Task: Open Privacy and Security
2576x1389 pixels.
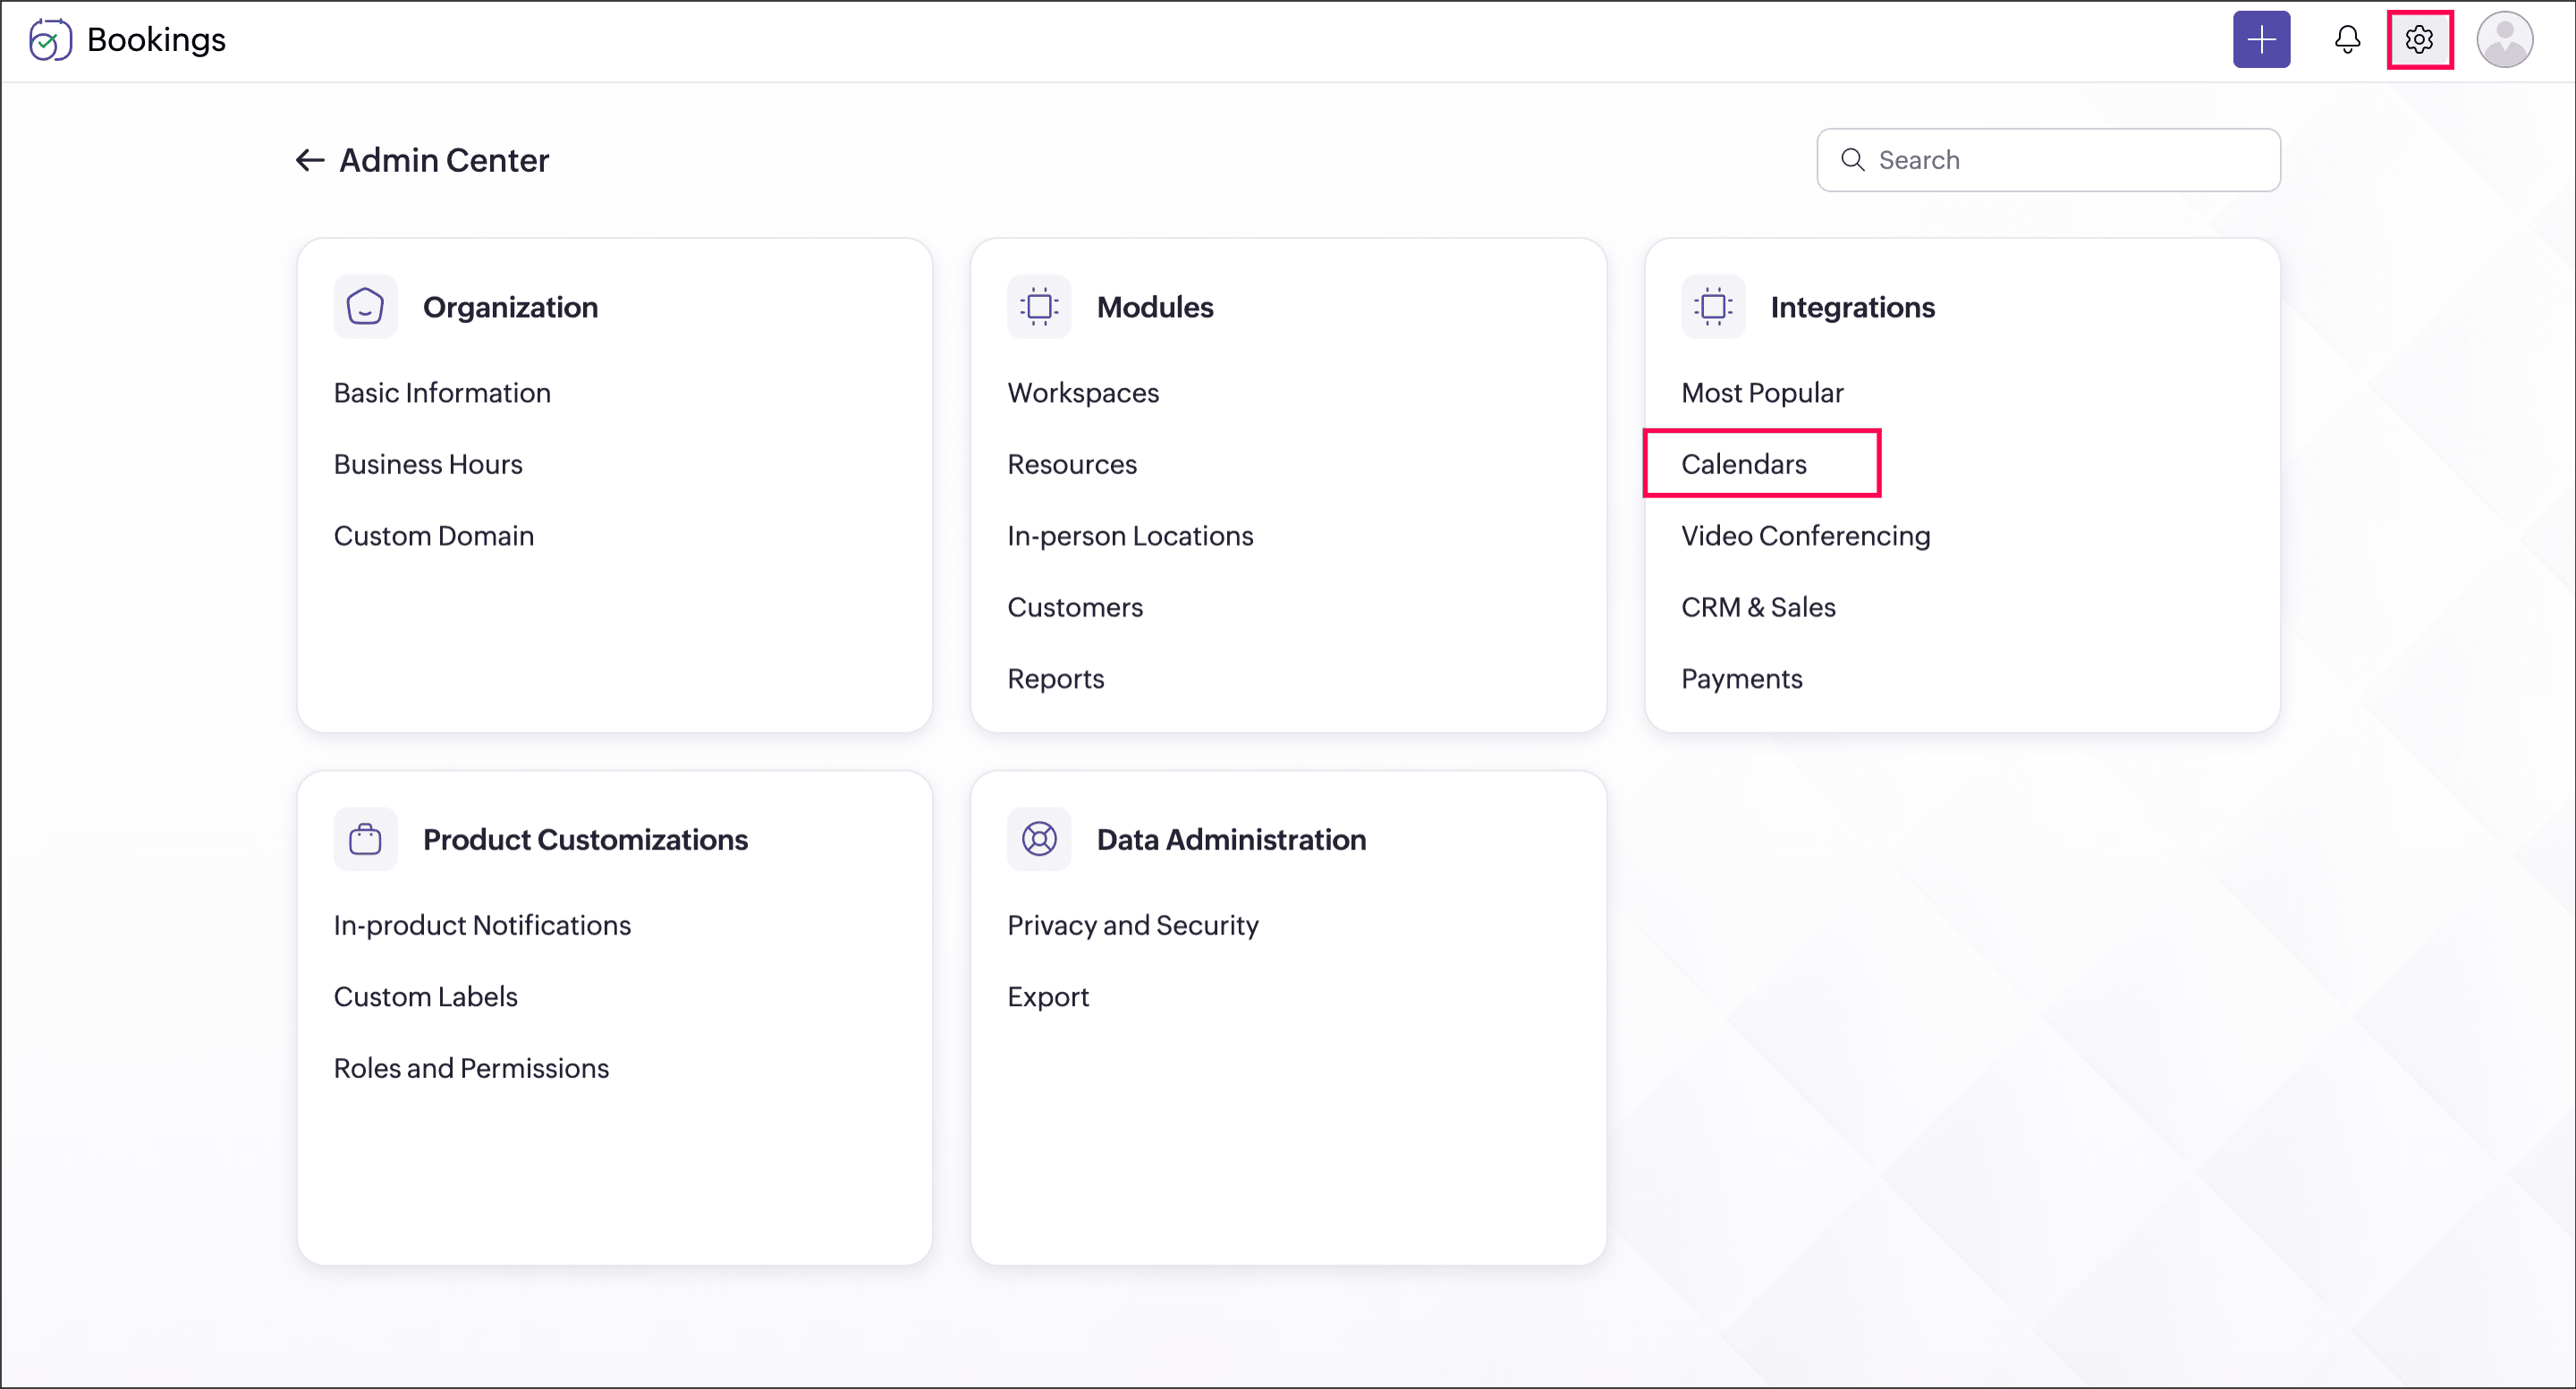Action: 1133,925
